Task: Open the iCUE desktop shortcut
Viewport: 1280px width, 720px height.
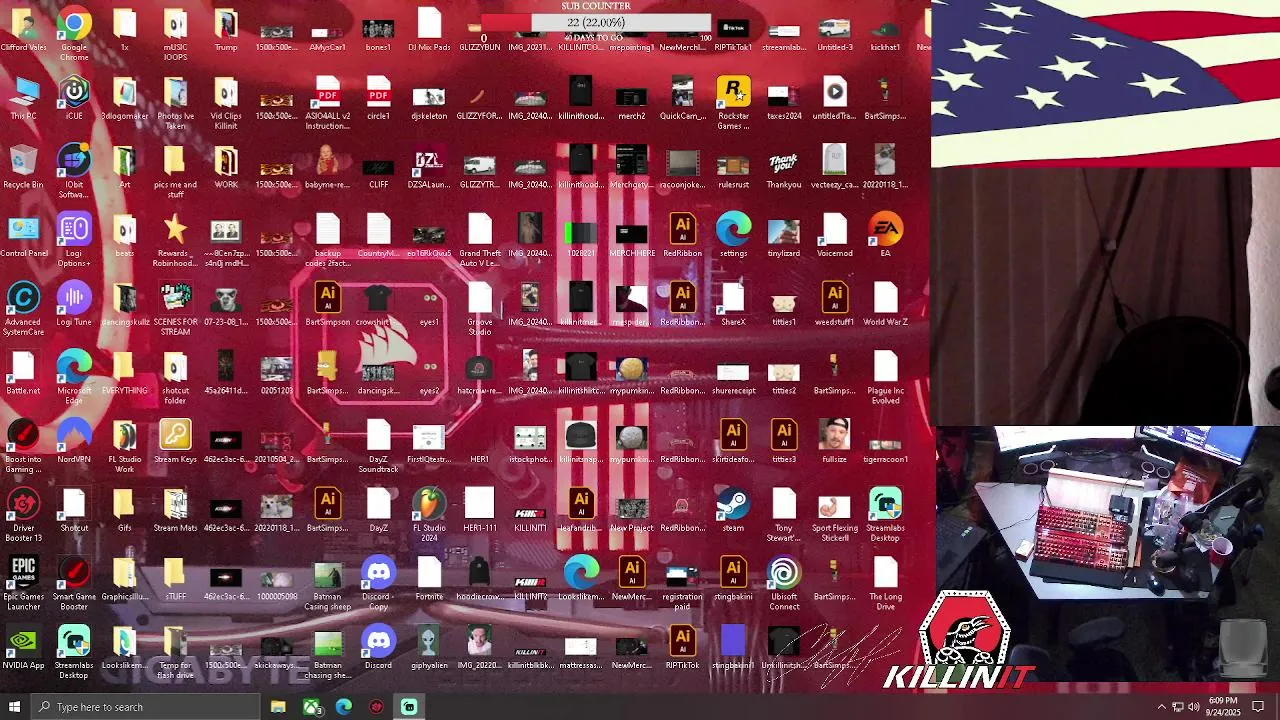Action: click(74, 99)
